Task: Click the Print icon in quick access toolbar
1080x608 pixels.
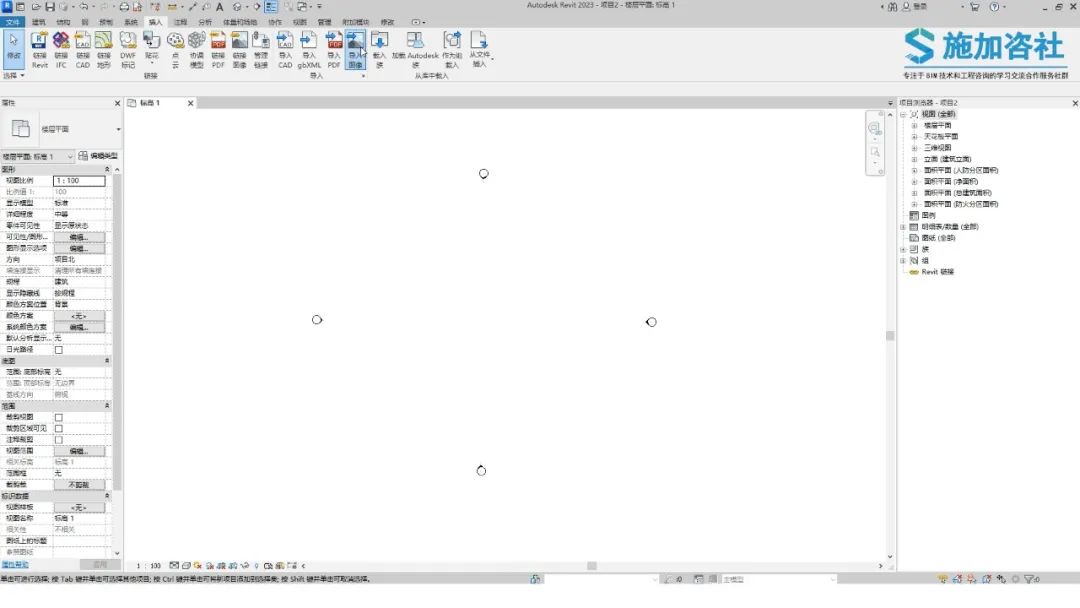Action: 124,7
